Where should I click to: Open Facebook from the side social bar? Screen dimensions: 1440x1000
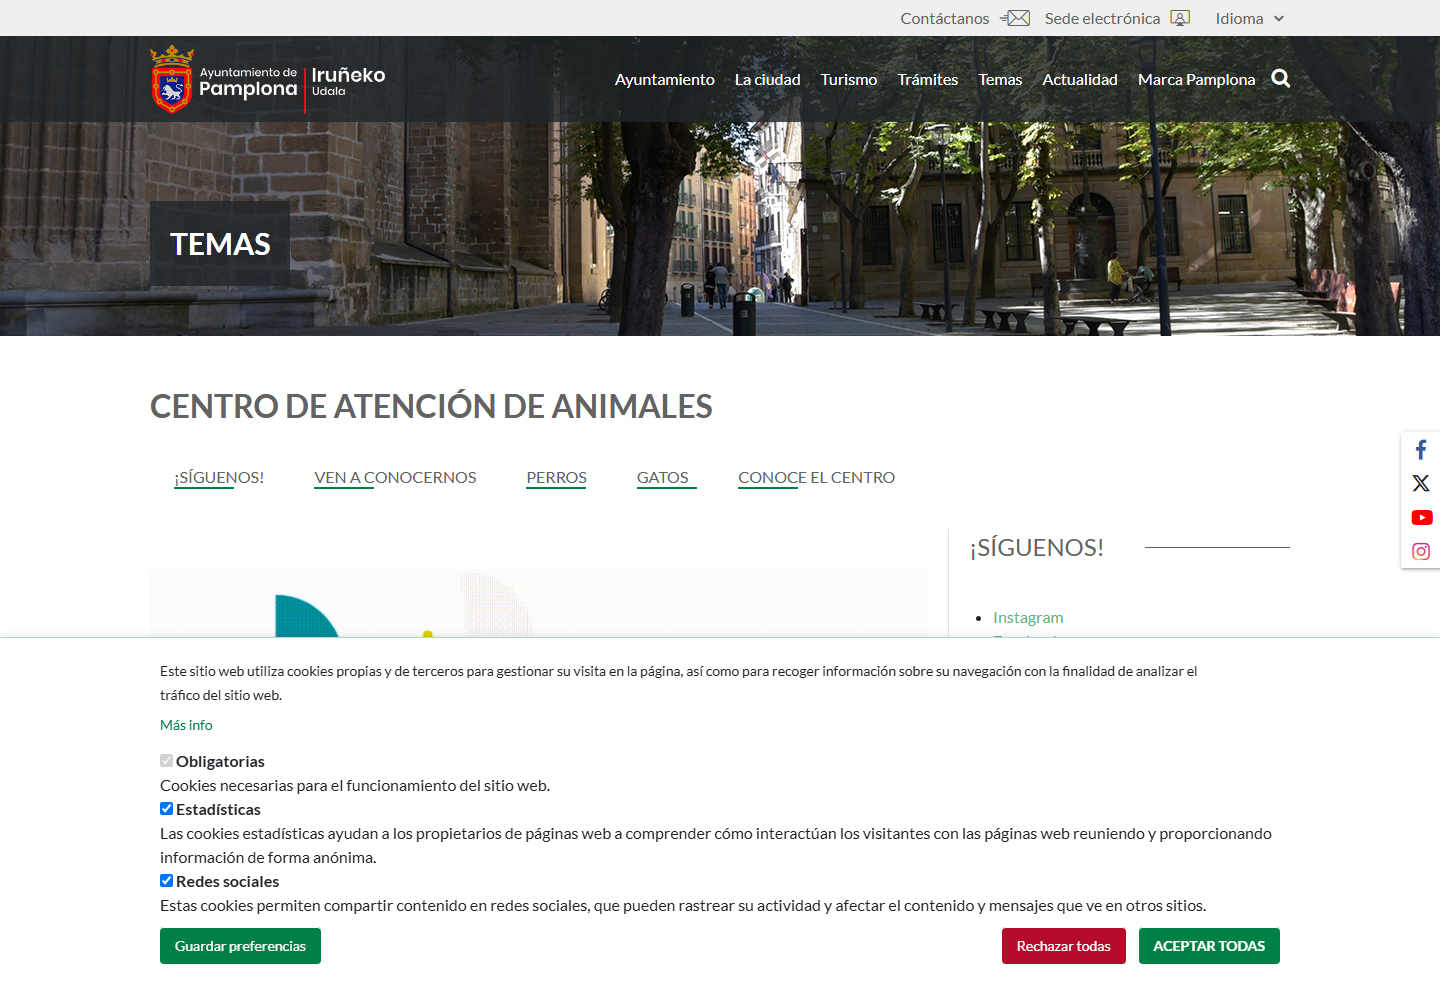[1421, 450]
